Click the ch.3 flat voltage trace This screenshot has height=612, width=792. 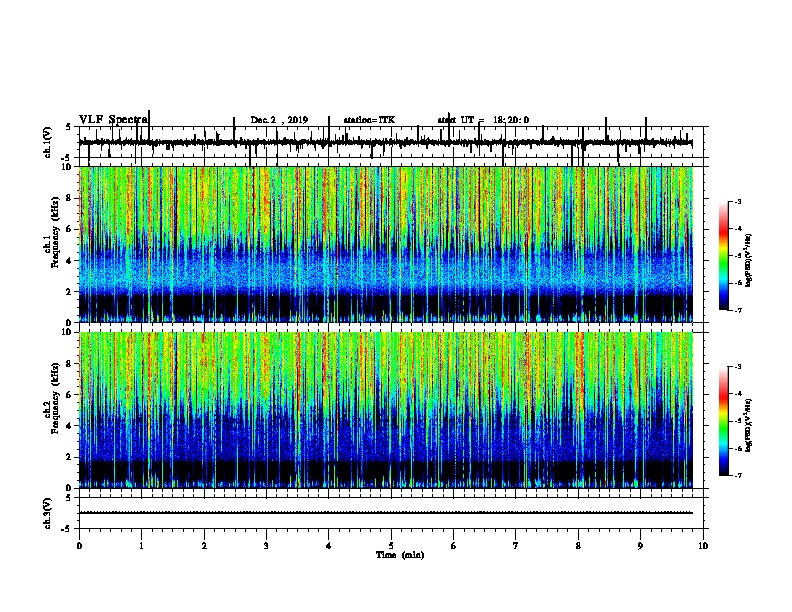[386, 513]
